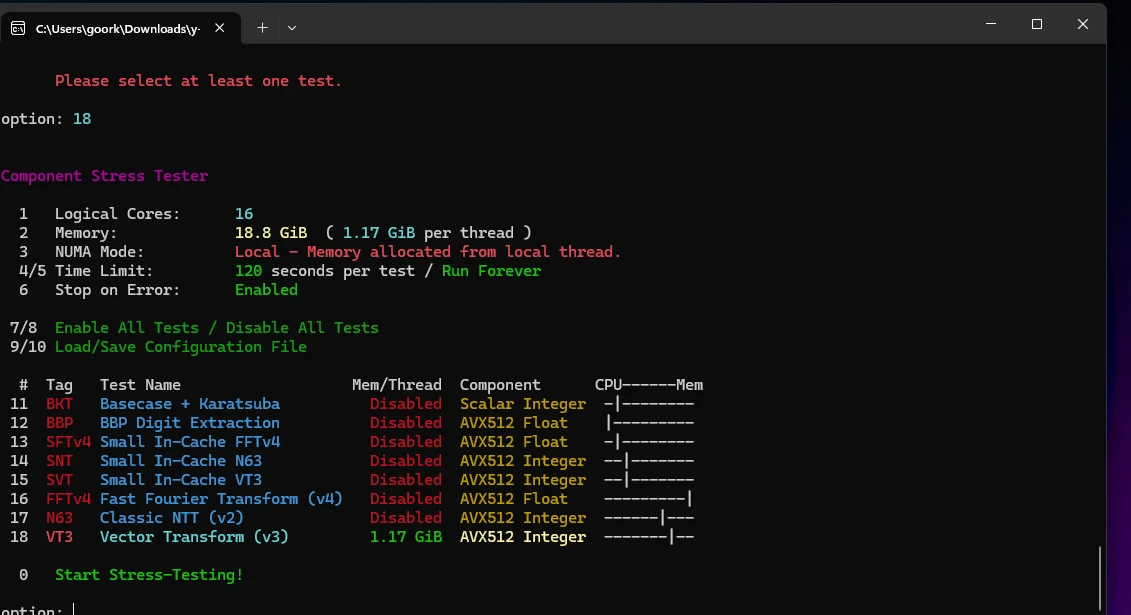
Task: Minimize the terminal window
Action: 991,24
